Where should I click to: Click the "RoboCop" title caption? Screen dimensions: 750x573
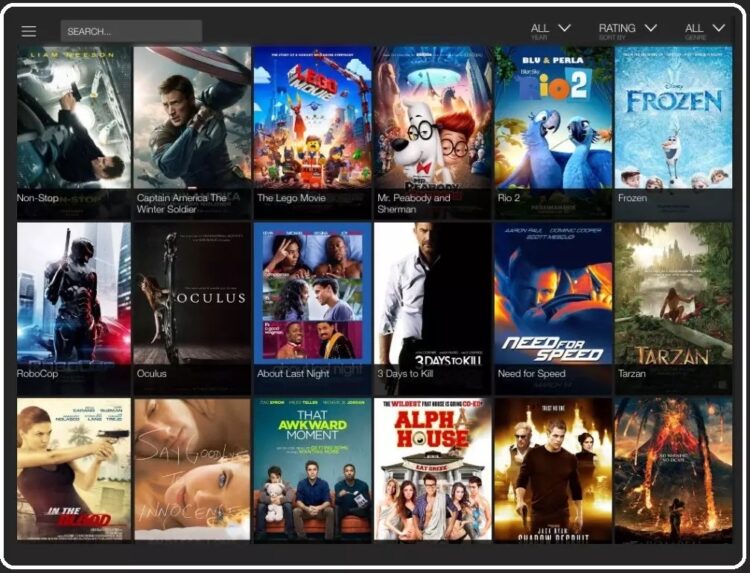point(37,374)
